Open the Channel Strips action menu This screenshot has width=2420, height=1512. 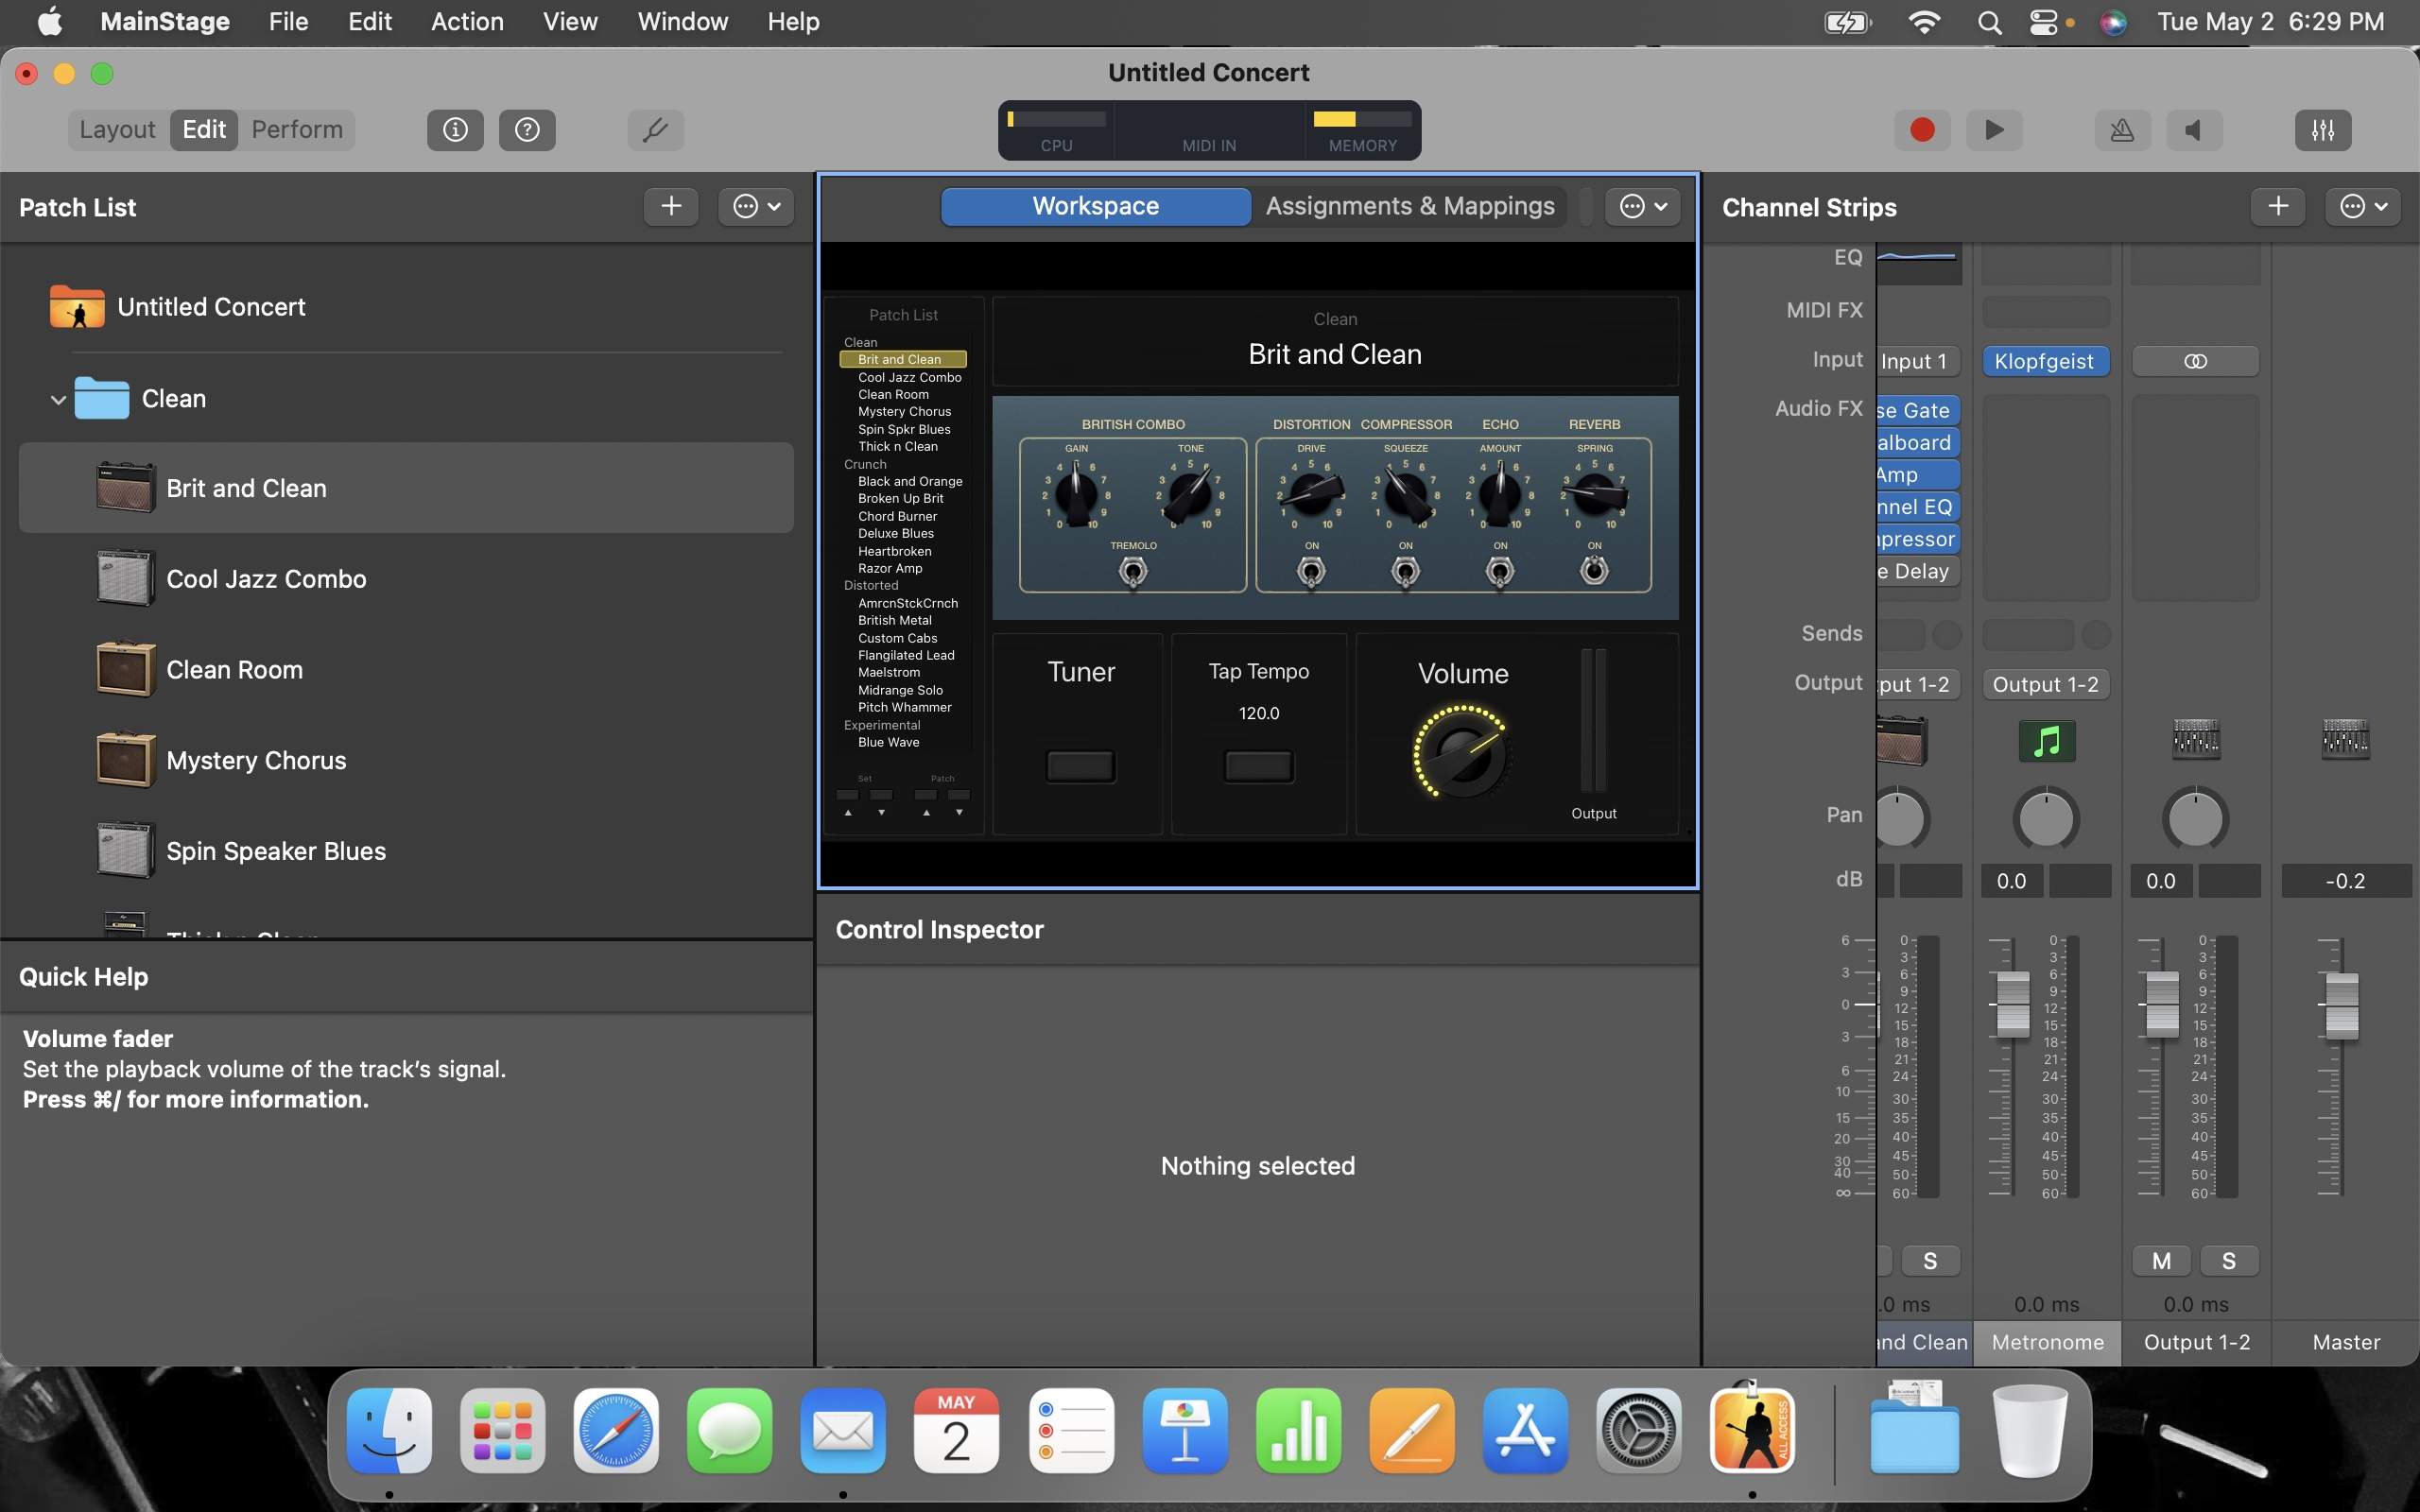point(2363,207)
